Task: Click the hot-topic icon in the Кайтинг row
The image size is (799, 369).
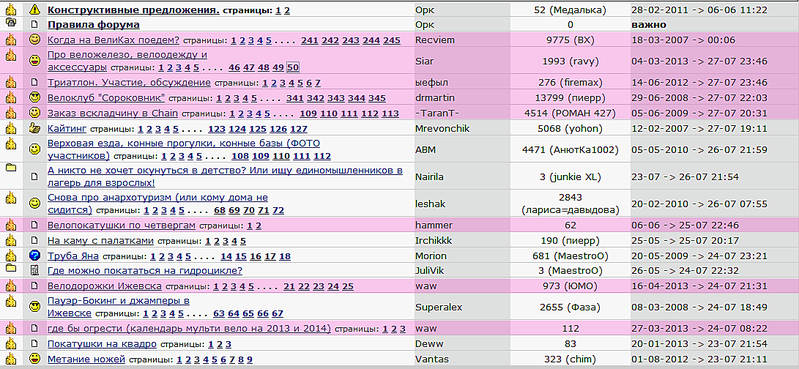Action: (10, 127)
